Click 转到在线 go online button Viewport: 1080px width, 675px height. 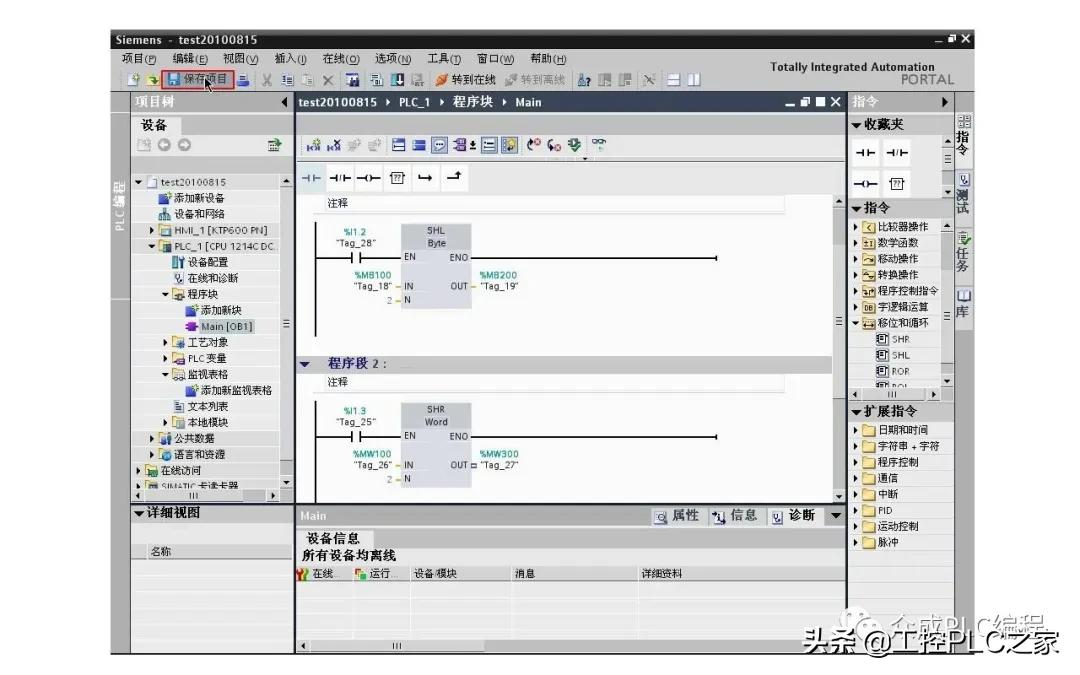coord(466,80)
